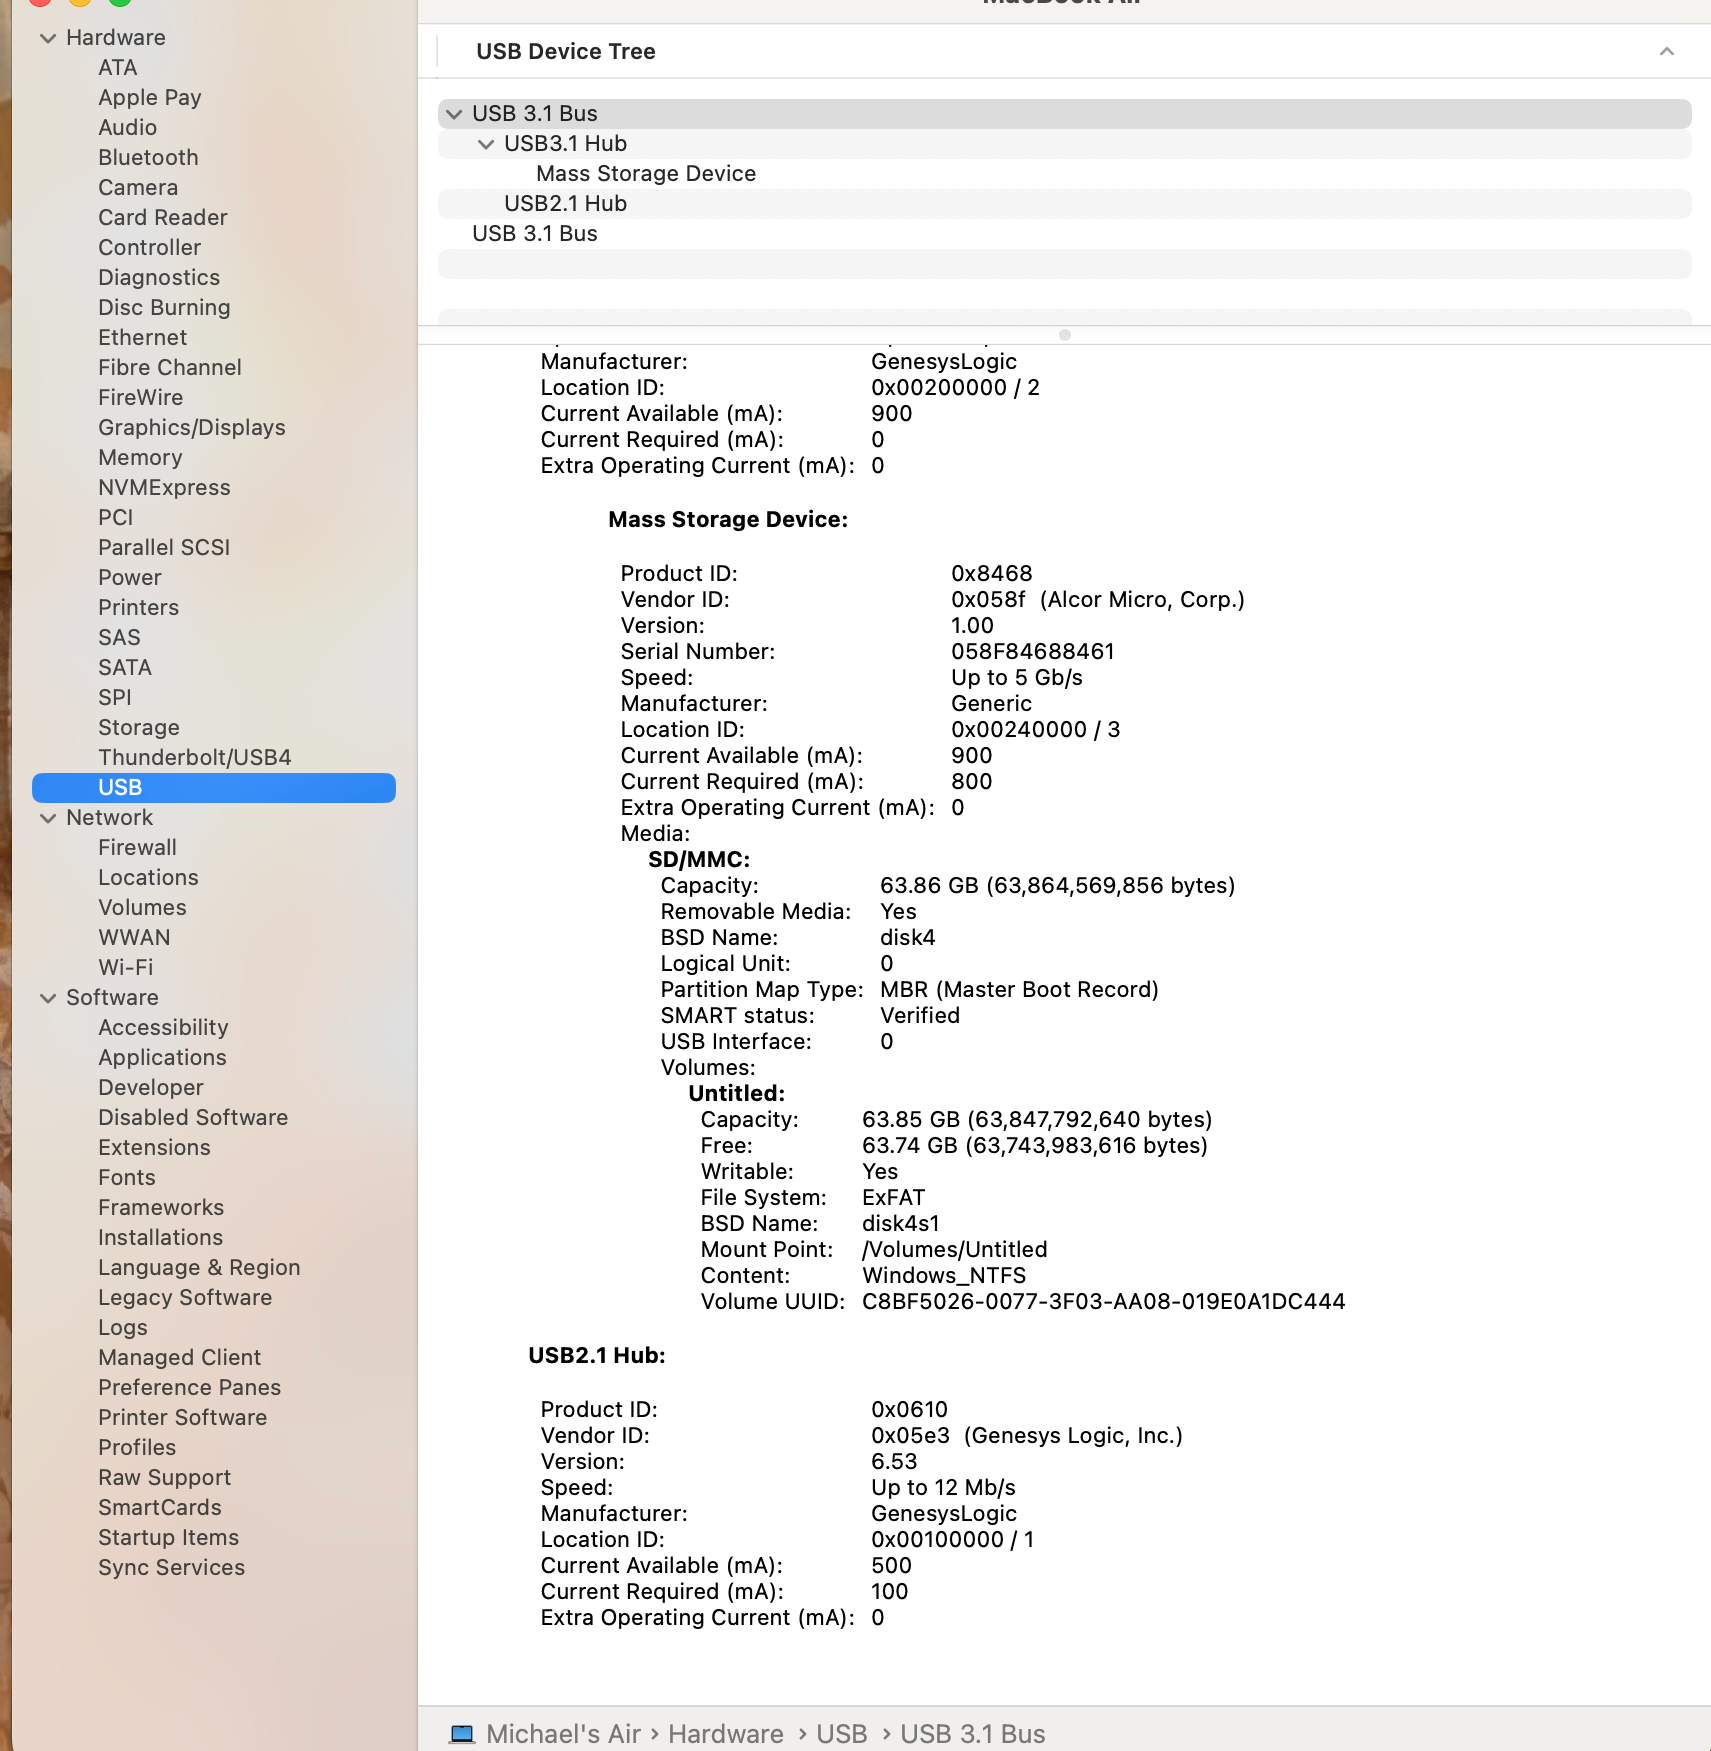Collapse the Hardware section in sidebar
This screenshot has width=1711, height=1751.
(x=47, y=38)
